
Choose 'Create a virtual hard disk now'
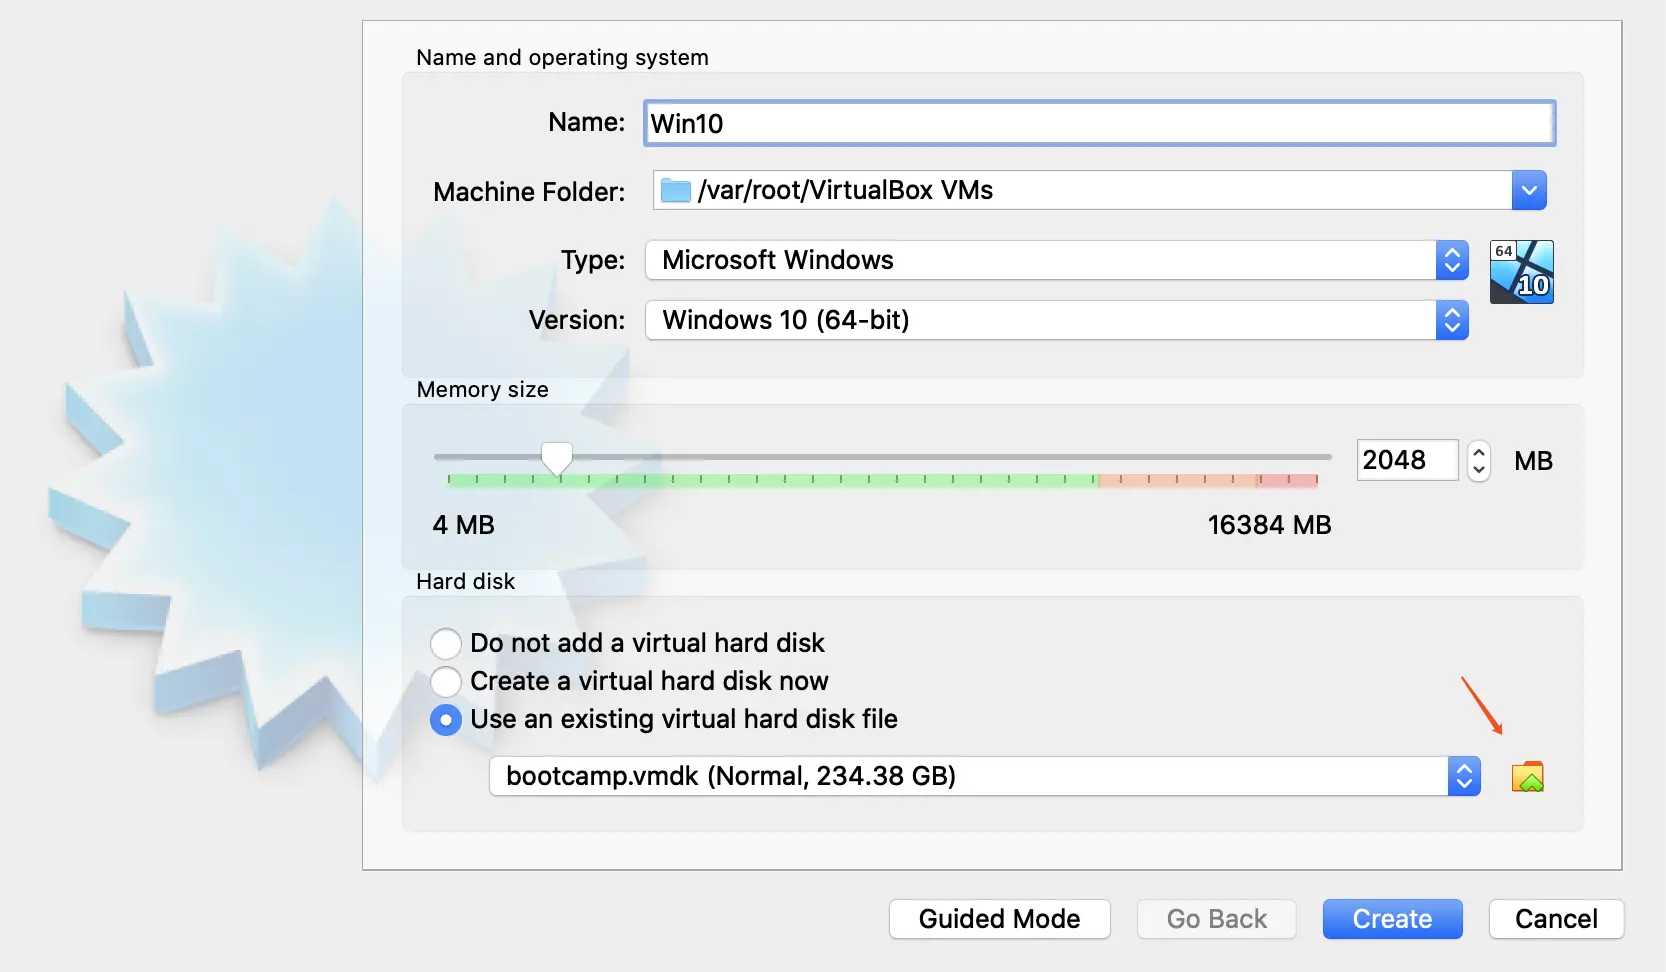(x=445, y=681)
